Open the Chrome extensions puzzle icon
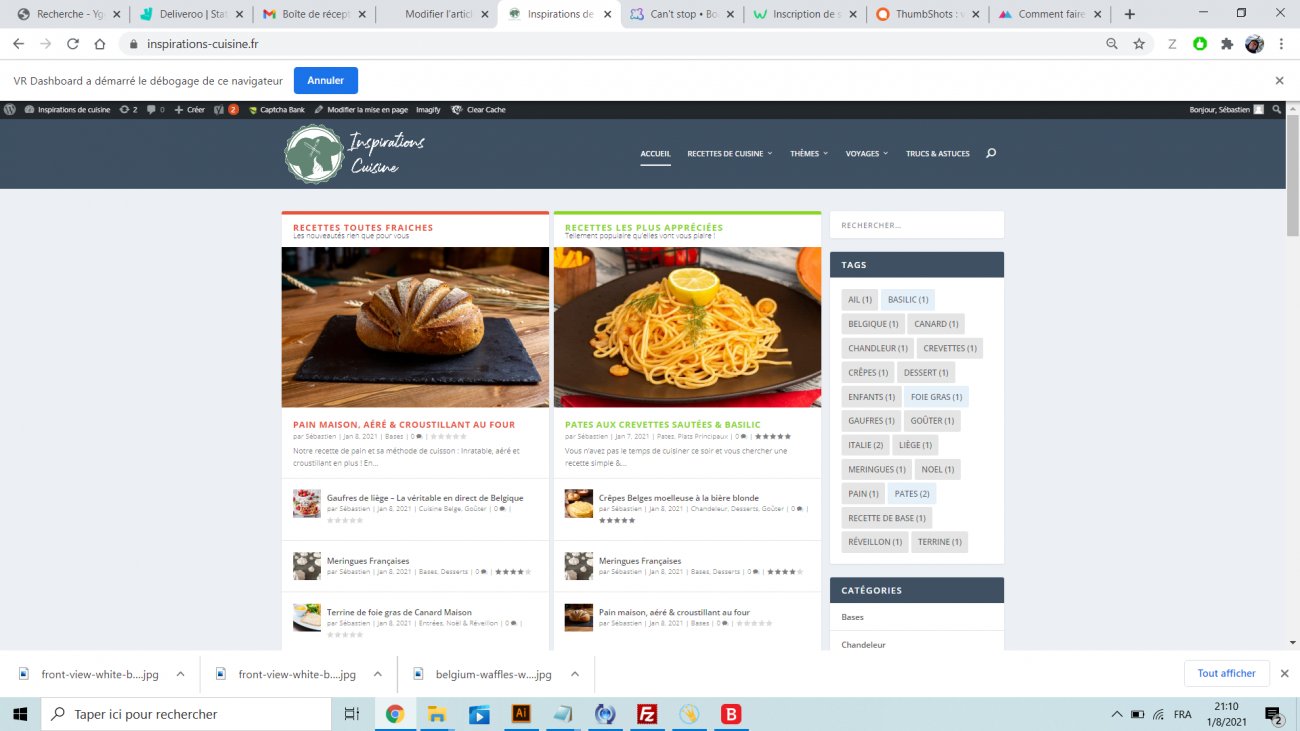Screen dimensions: 1300x731 pyautogui.click(x=1227, y=44)
